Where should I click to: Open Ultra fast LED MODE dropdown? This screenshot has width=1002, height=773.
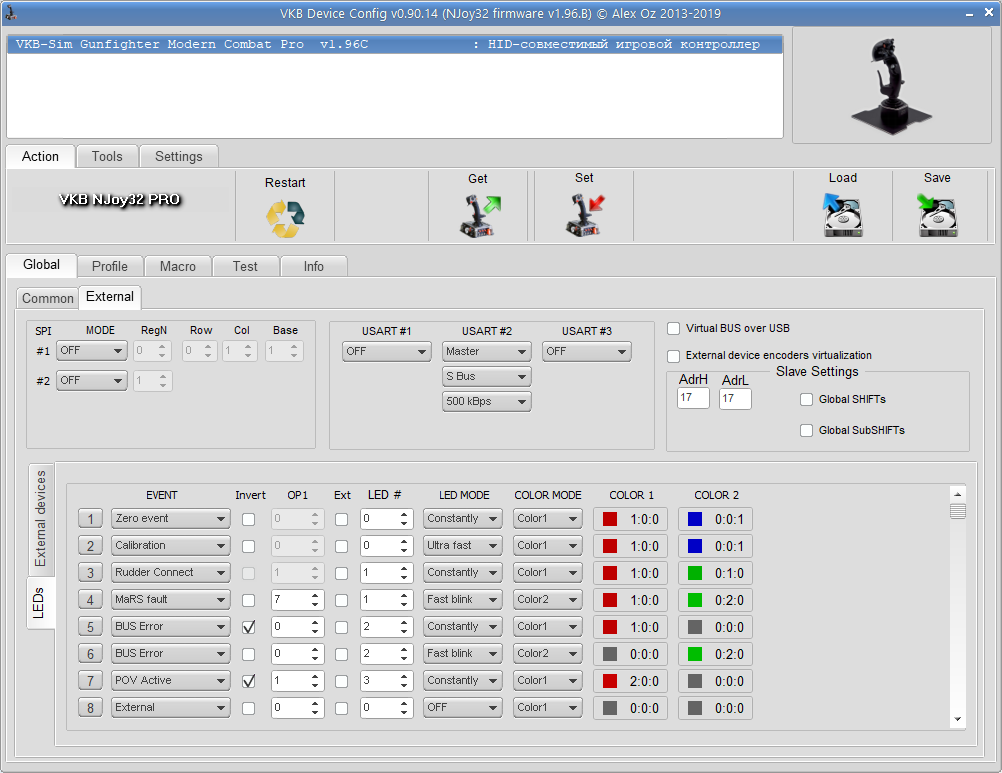coord(463,546)
